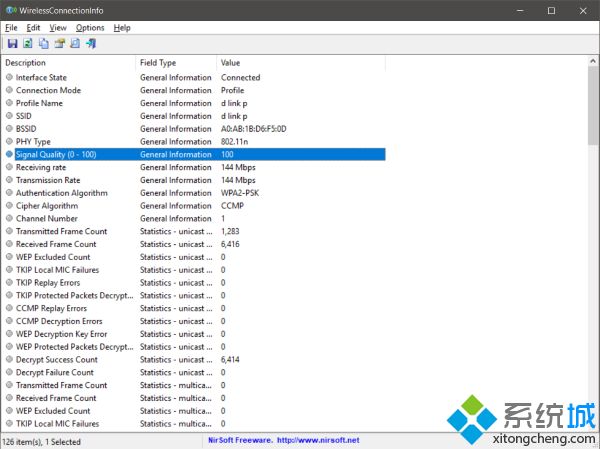Select the "144 Mbps" value for Receiving rate
The height and width of the screenshot is (449, 600).
coord(238,167)
